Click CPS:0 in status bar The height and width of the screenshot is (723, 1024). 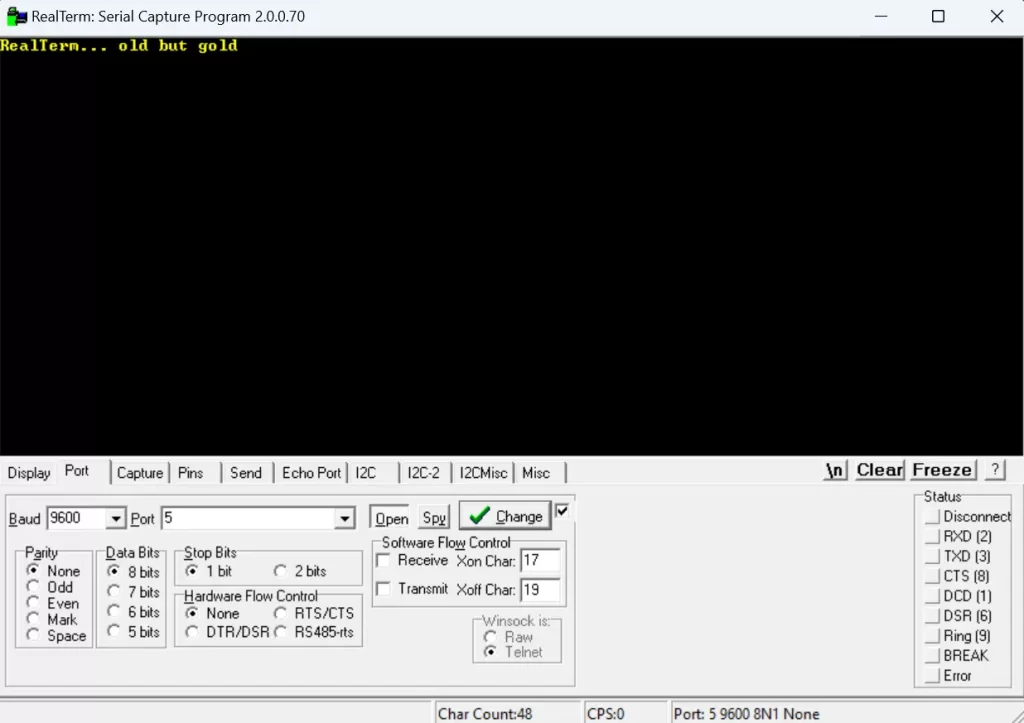click(605, 714)
